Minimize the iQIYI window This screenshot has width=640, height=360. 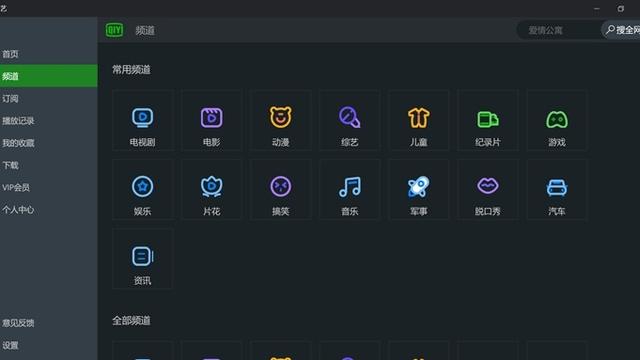tap(597, 9)
